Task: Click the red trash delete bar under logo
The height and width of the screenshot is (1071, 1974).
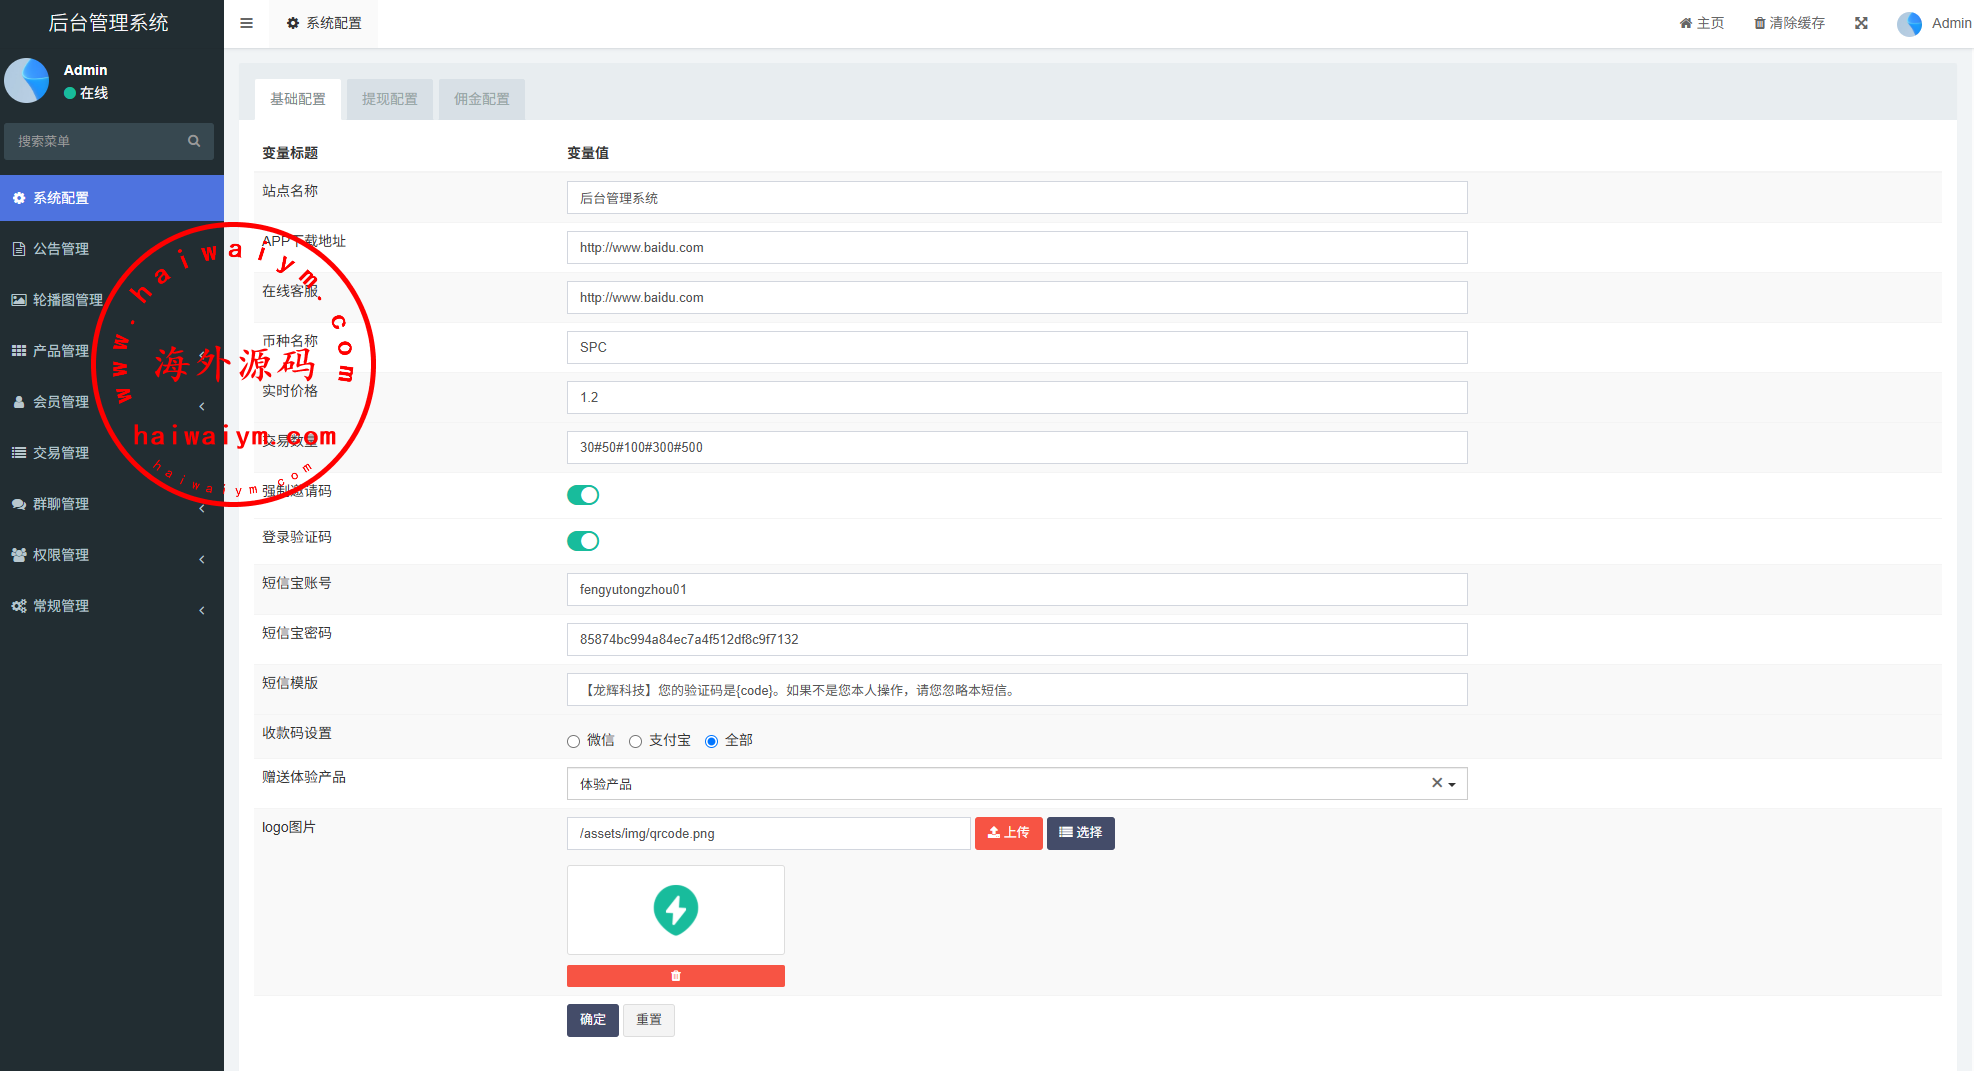Action: pos(675,976)
